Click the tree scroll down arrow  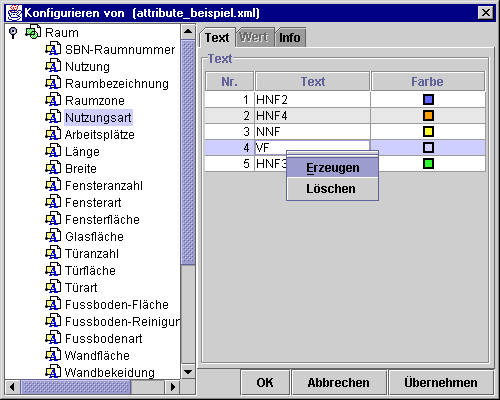[x=188, y=372]
